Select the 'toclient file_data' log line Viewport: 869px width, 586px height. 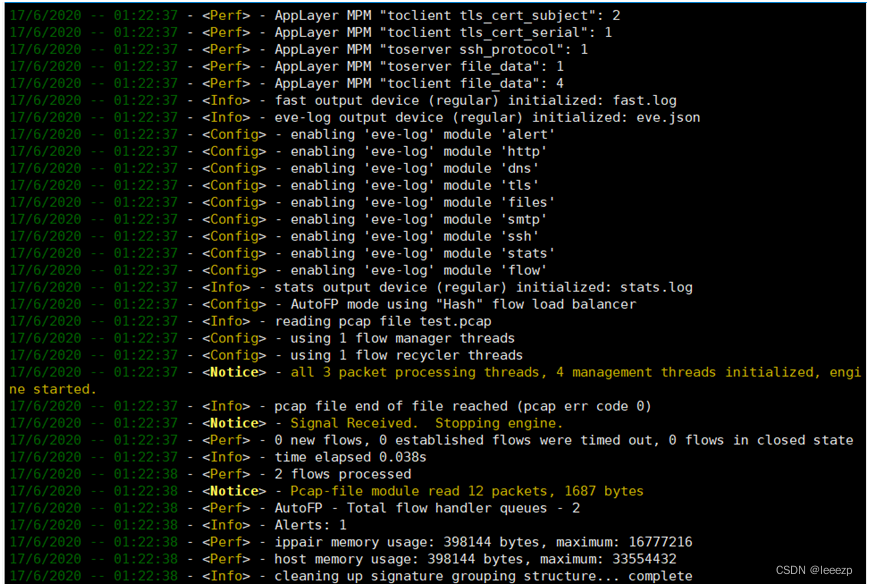(287, 84)
